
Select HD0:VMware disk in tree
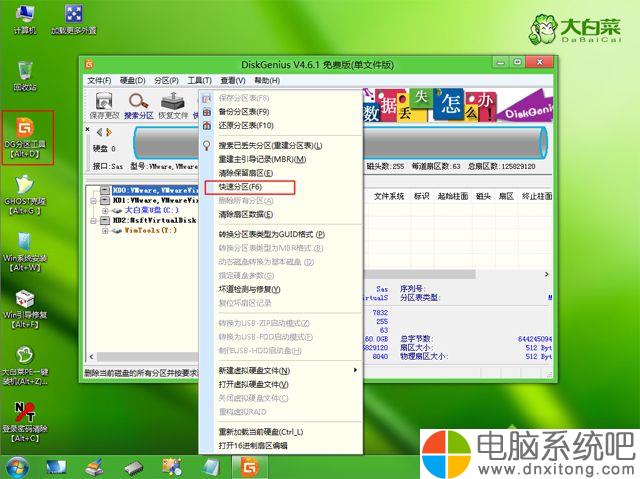(155, 190)
